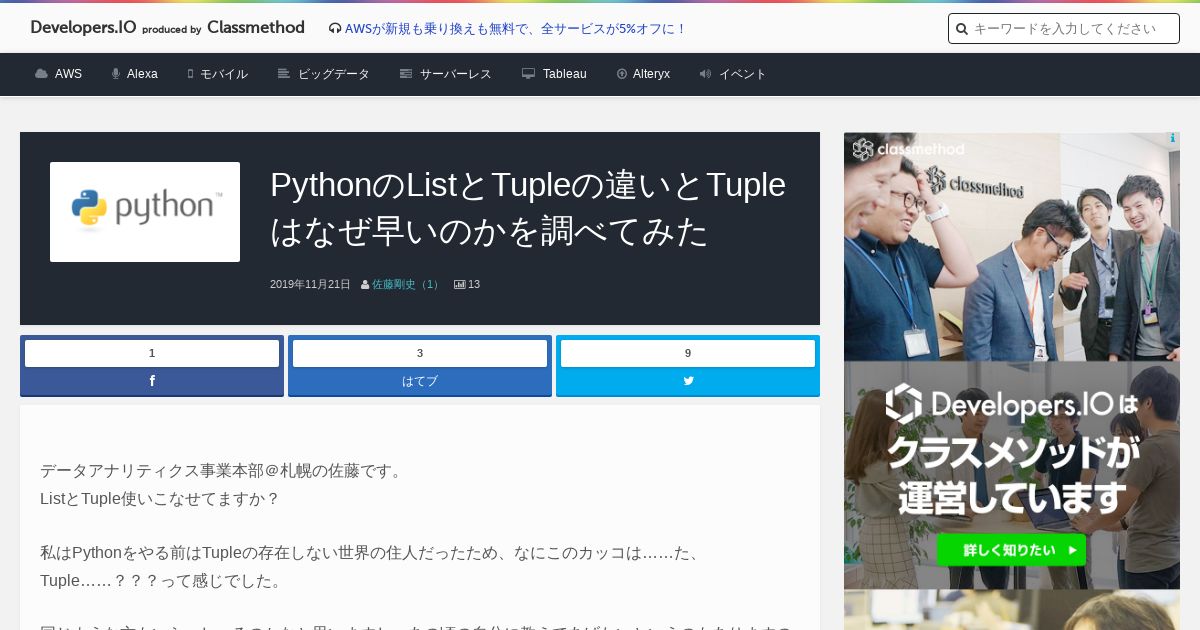
Task: Open the Classmethod logo link
Action: (255, 28)
